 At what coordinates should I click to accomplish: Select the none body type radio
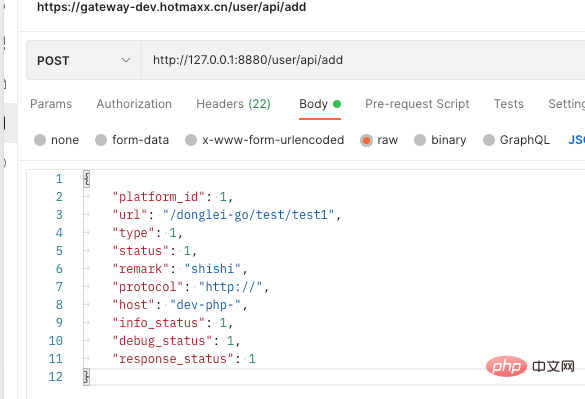click(x=40, y=140)
